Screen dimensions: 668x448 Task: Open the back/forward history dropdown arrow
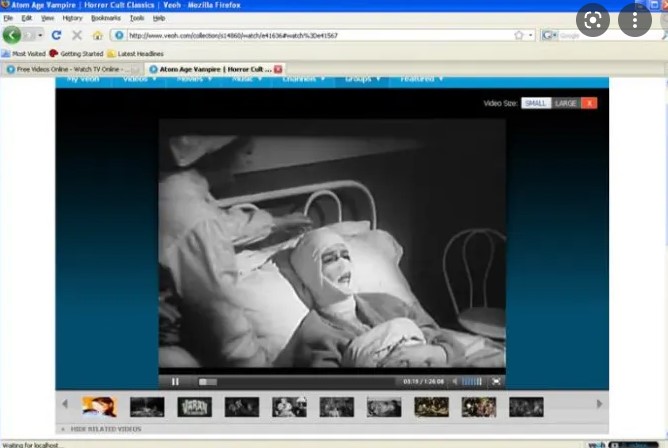coord(40,35)
